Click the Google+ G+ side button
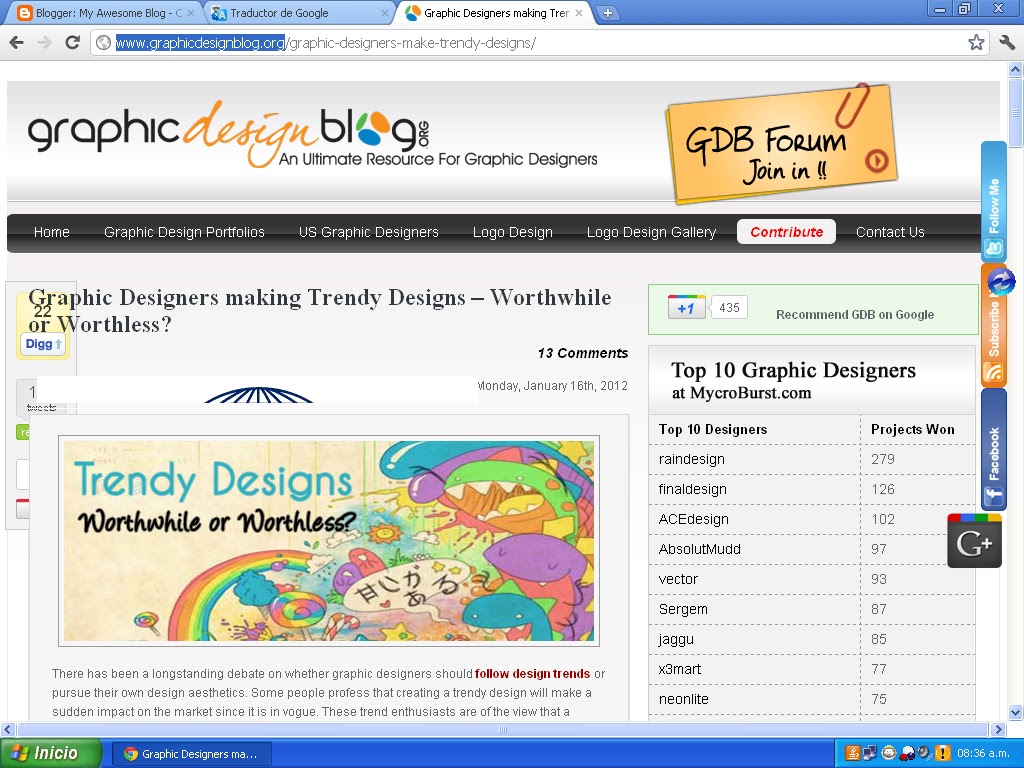1024x768 pixels. 974,541
